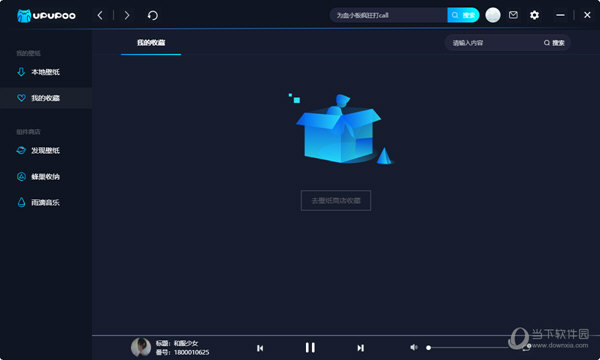This screenshot has width=600, height=360.
Task: Minimize the upupoo window
Action: (x=560, y=15)
